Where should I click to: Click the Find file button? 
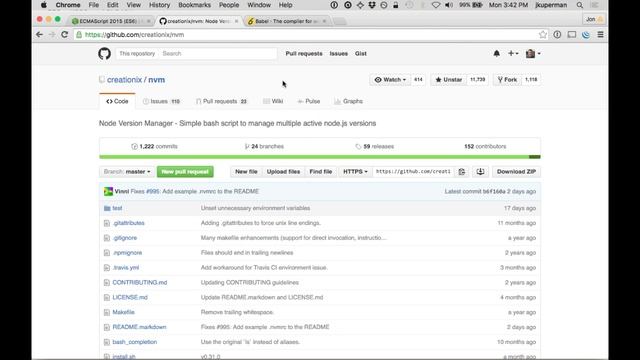click(x=321, y=172)
